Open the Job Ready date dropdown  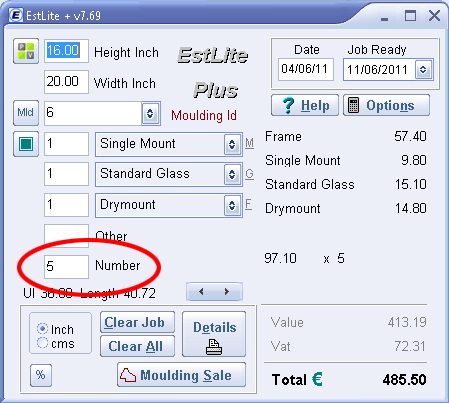coord(423,70)
